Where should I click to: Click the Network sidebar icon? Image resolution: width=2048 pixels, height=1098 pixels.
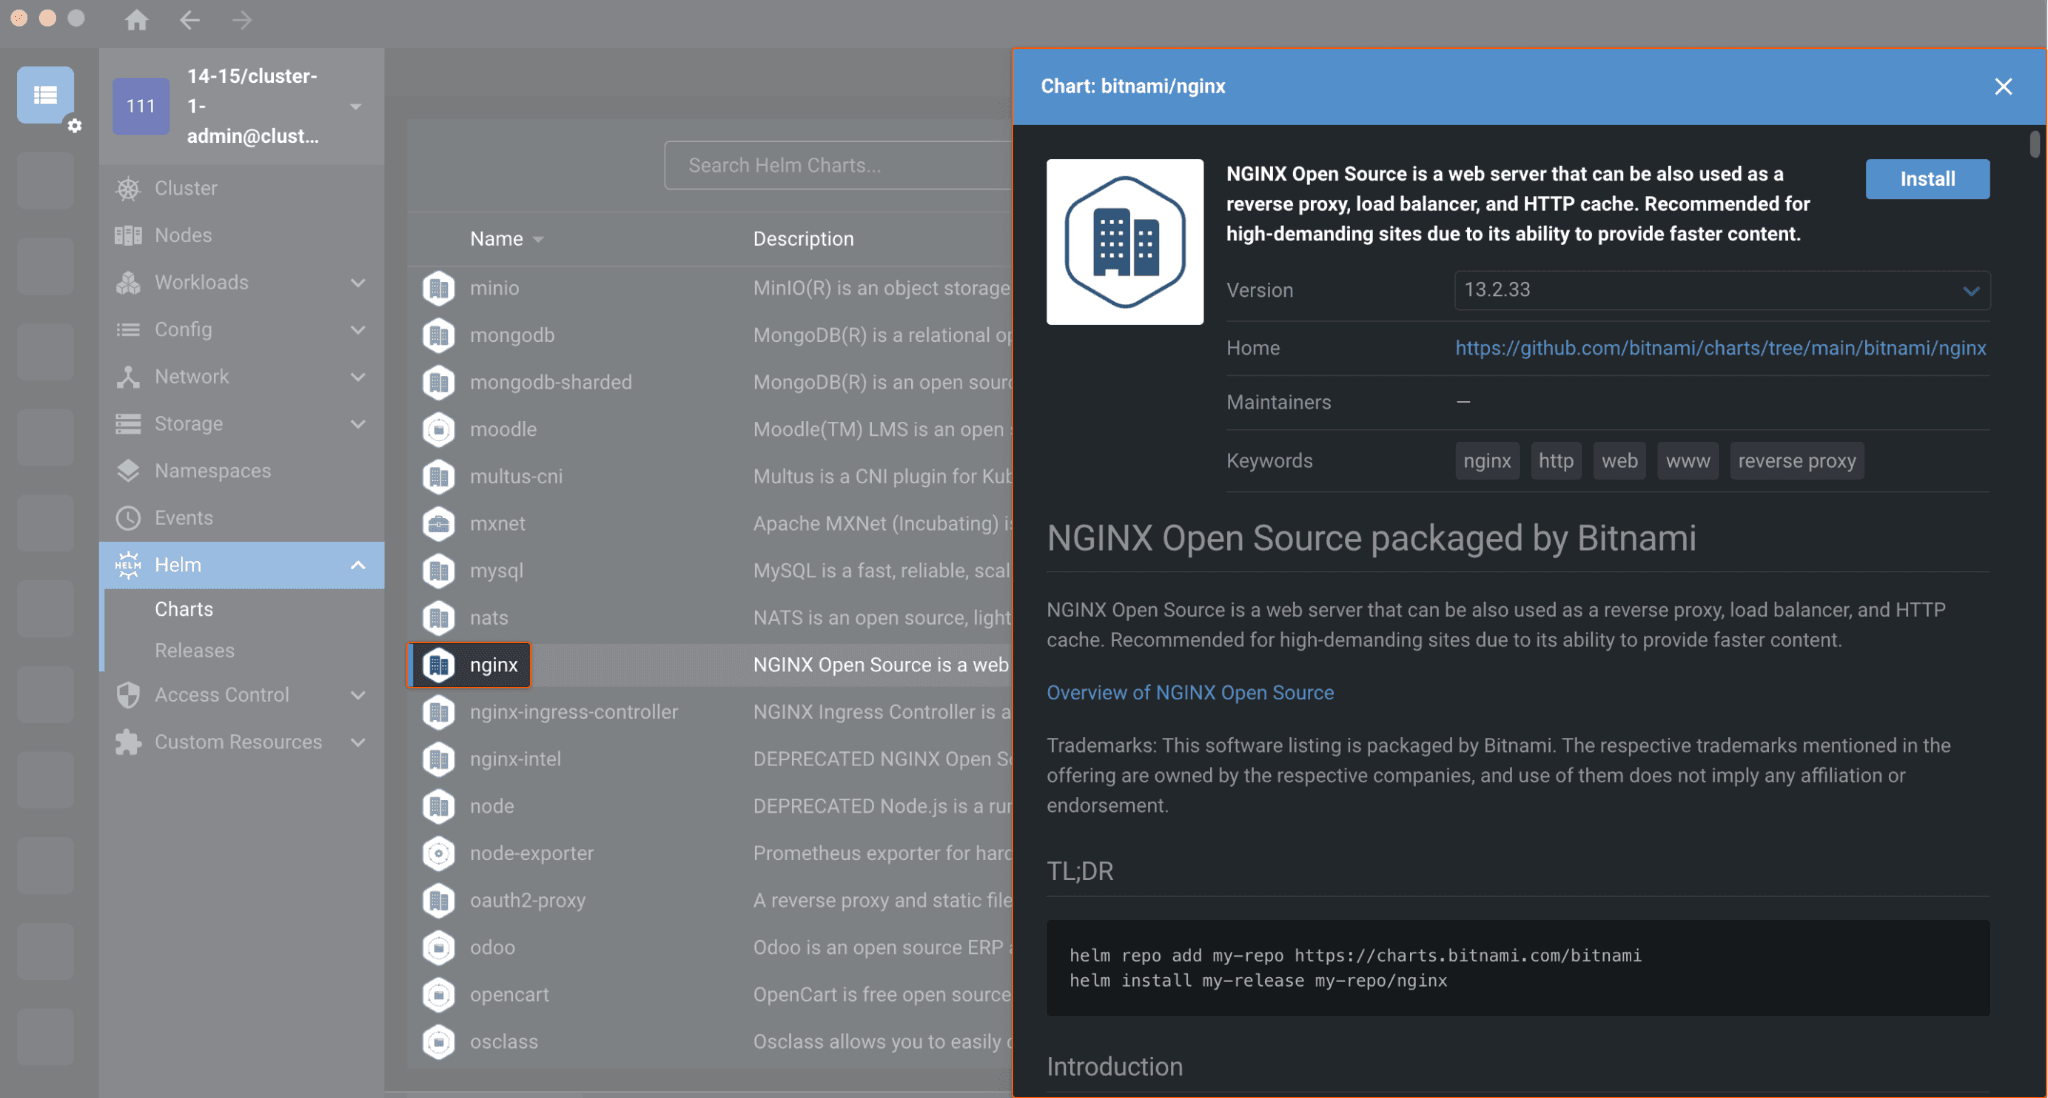[128, 377]
